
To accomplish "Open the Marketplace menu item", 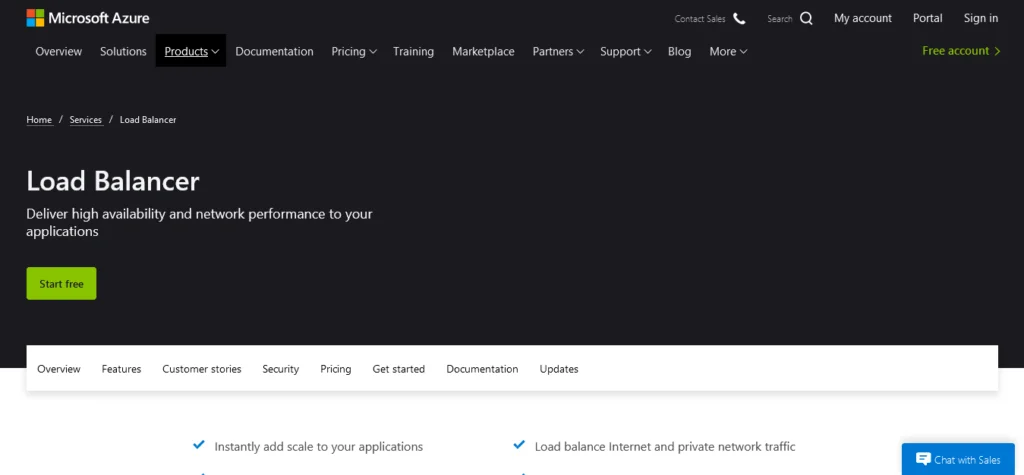I will click(483, 52).
